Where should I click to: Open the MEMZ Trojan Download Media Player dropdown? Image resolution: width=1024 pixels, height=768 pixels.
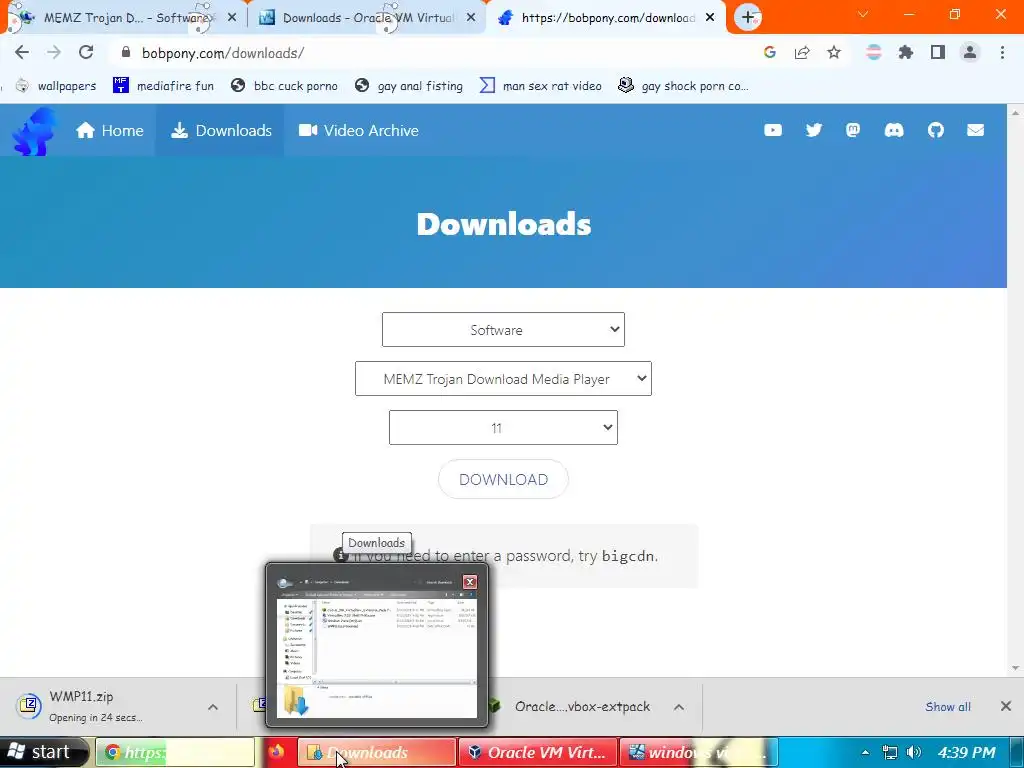[x=503, y=379]
